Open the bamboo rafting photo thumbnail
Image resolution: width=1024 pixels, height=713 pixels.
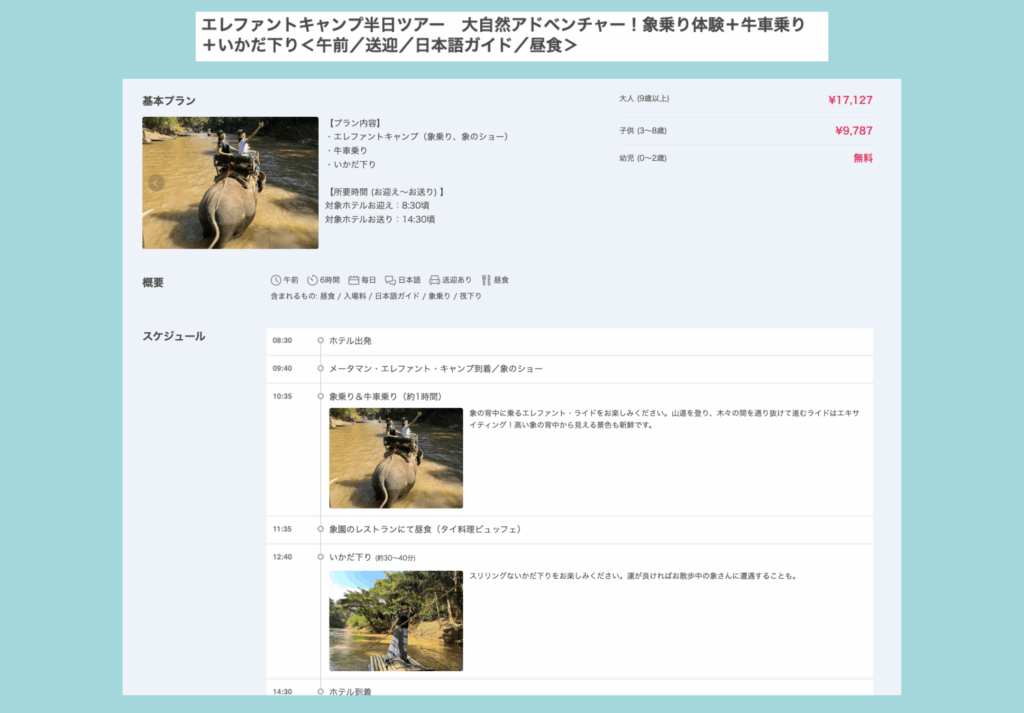(x=396, y=620)
